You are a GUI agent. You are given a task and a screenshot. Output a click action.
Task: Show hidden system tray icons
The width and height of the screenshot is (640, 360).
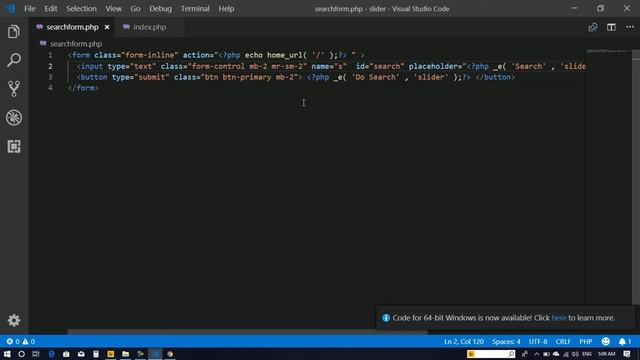536,354
